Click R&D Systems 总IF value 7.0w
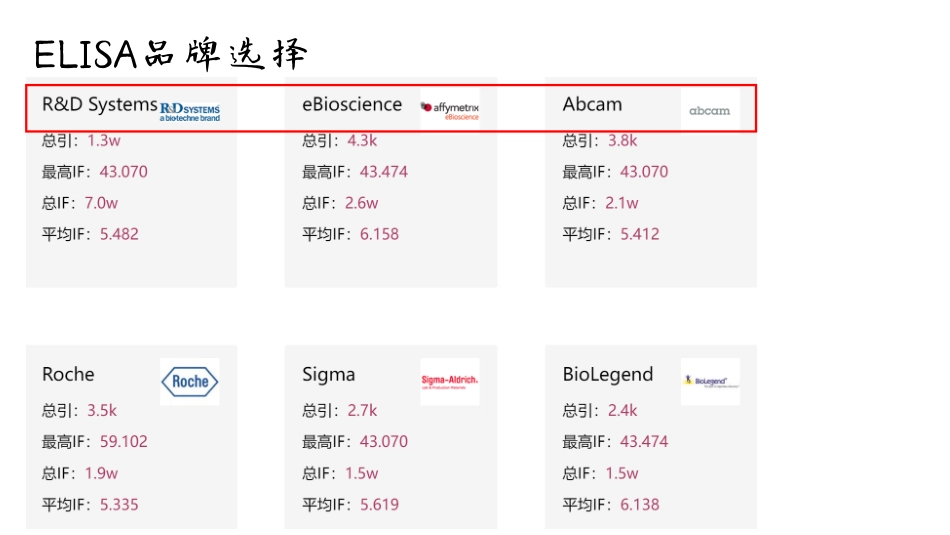Viewport: 950px width, 535px height. click(x=100, y=203)
